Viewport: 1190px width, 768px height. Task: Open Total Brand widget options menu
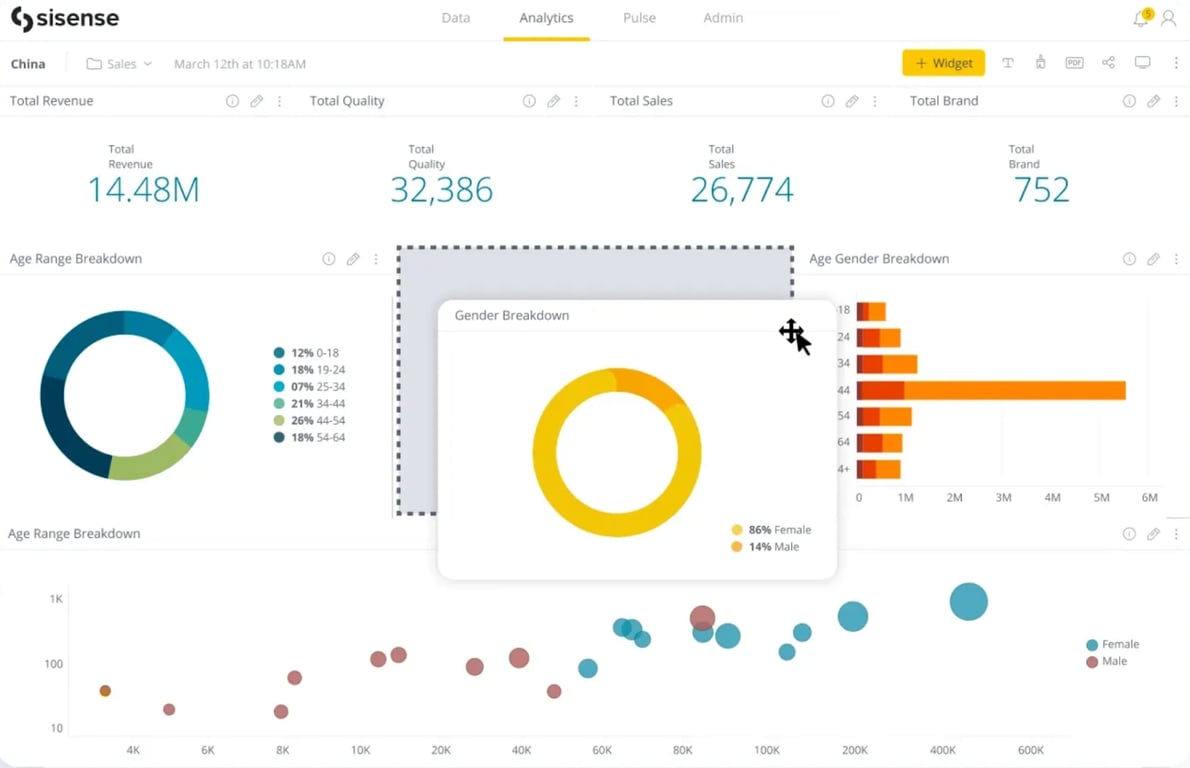point(1176,101)
